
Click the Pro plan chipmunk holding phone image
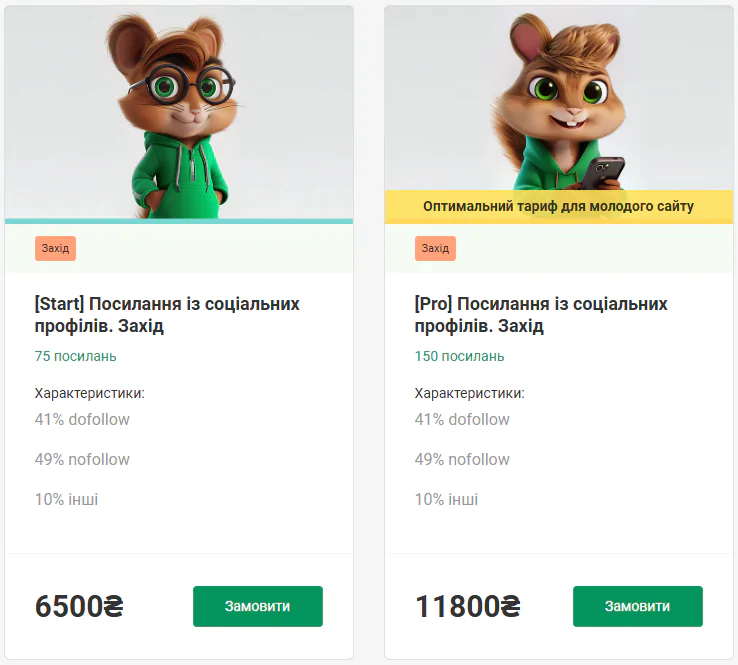coord(558,100)
